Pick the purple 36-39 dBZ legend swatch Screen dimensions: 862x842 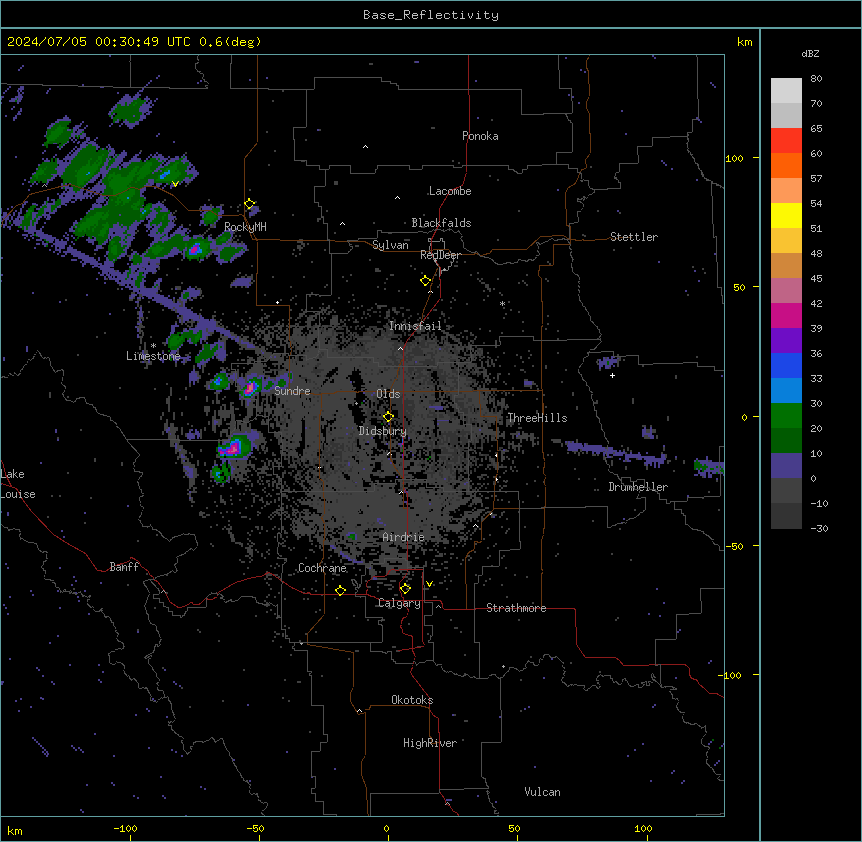coord(786,340)
